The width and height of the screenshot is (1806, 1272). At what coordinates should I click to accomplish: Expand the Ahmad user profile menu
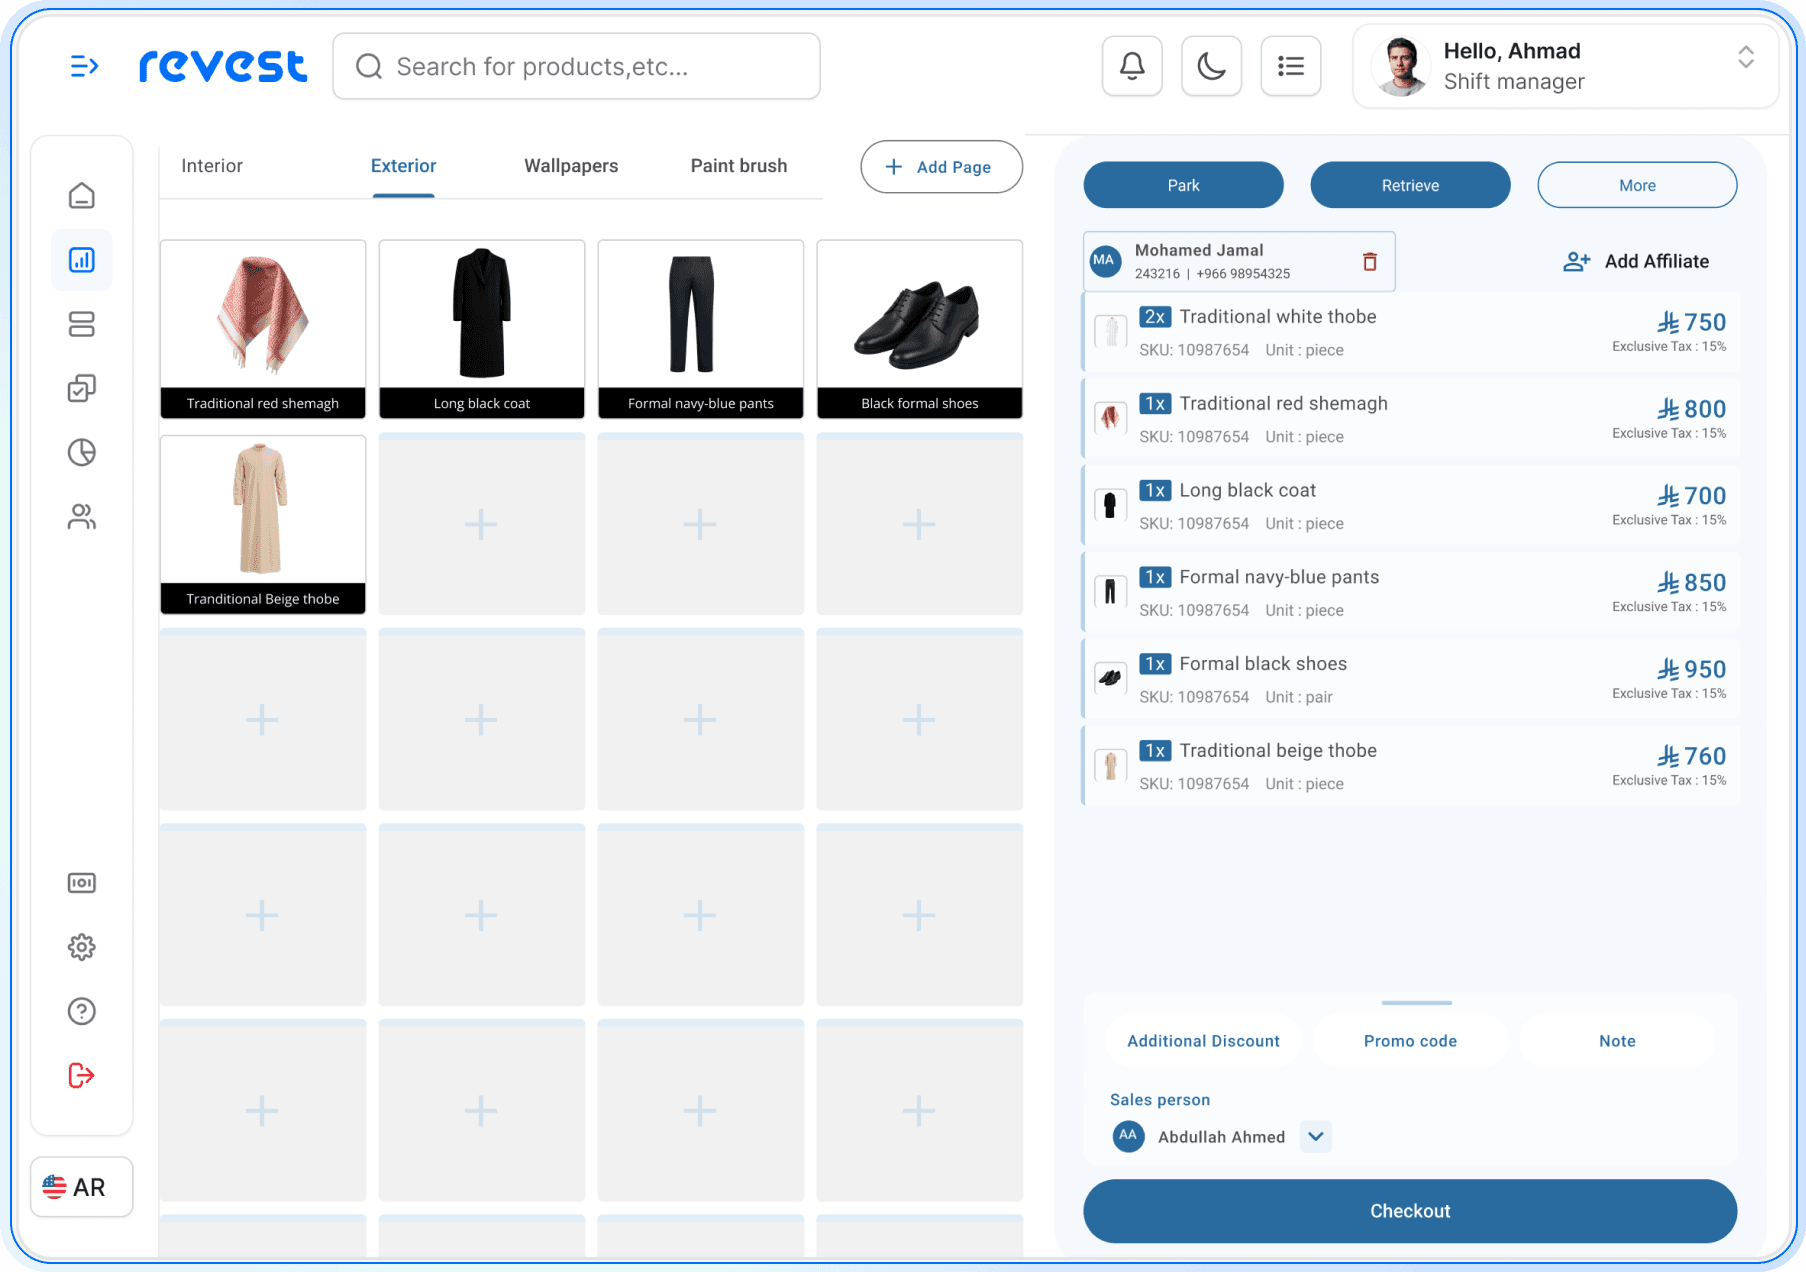(1745, 57)
